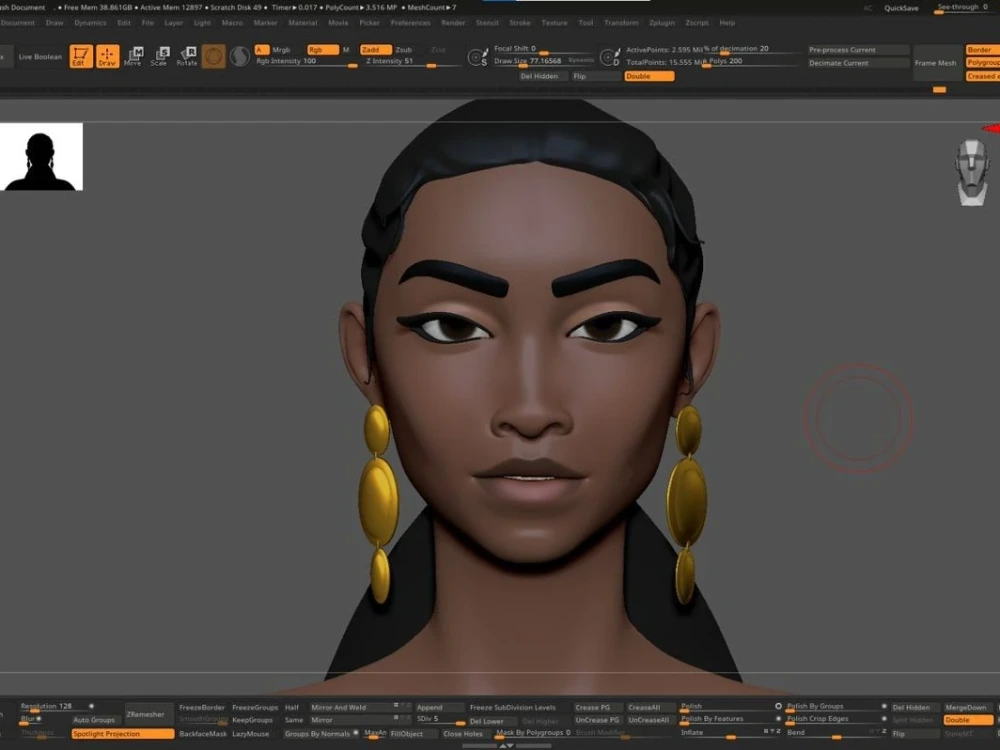Switch to the Scale tool

159,56
